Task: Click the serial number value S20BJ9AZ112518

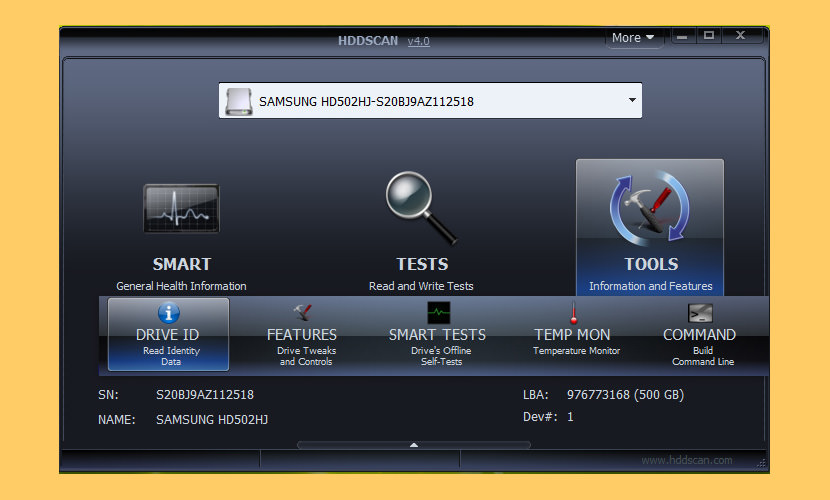Action: (x=204, y=395)
